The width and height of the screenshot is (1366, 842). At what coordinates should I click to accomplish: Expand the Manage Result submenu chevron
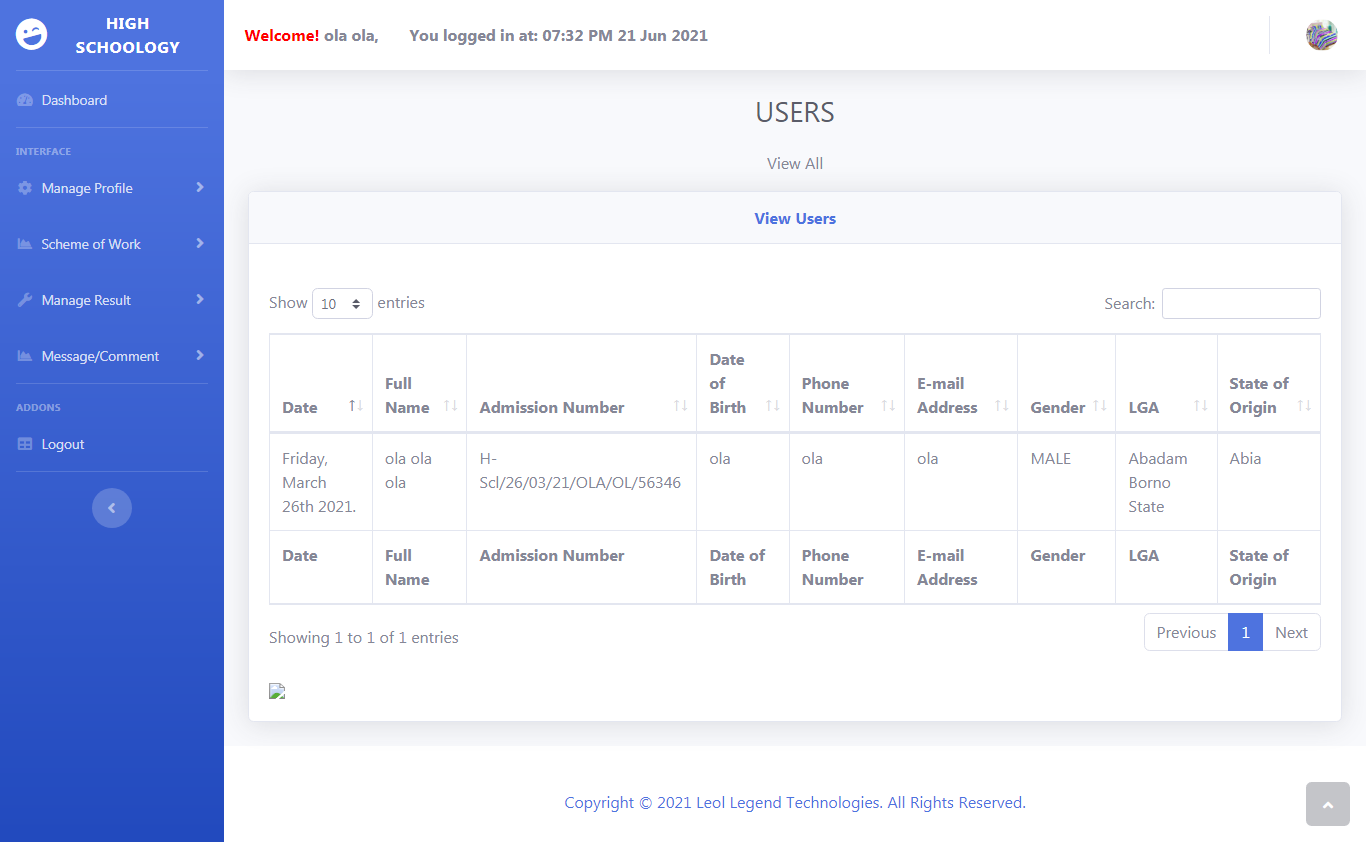click(x=200, y=300)
